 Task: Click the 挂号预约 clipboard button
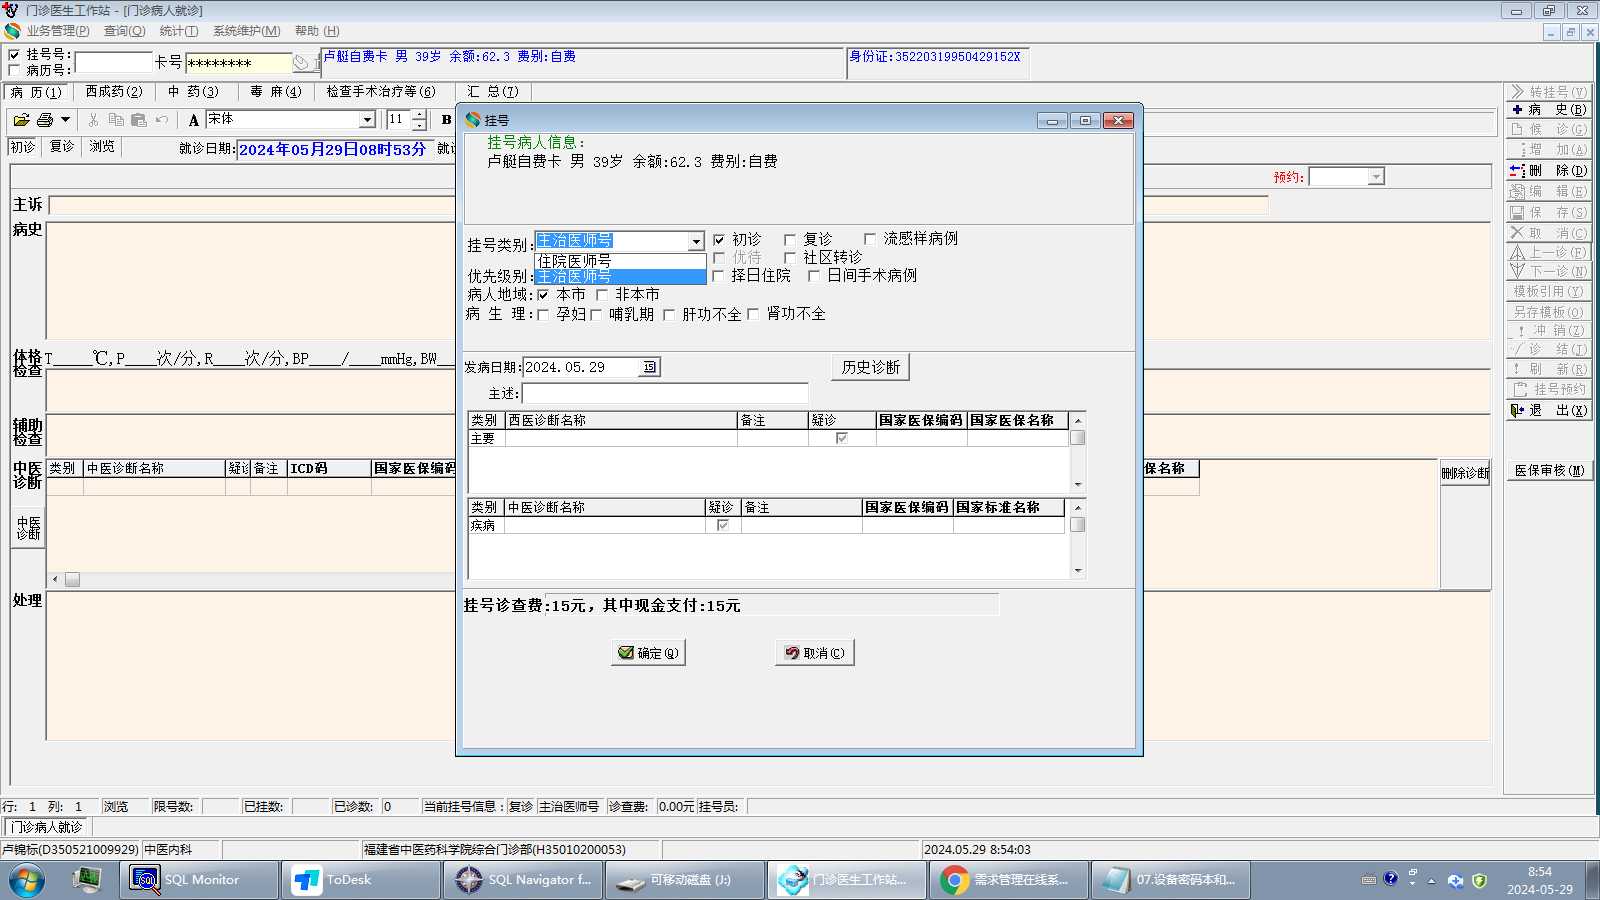click(x=1548, y=389)
